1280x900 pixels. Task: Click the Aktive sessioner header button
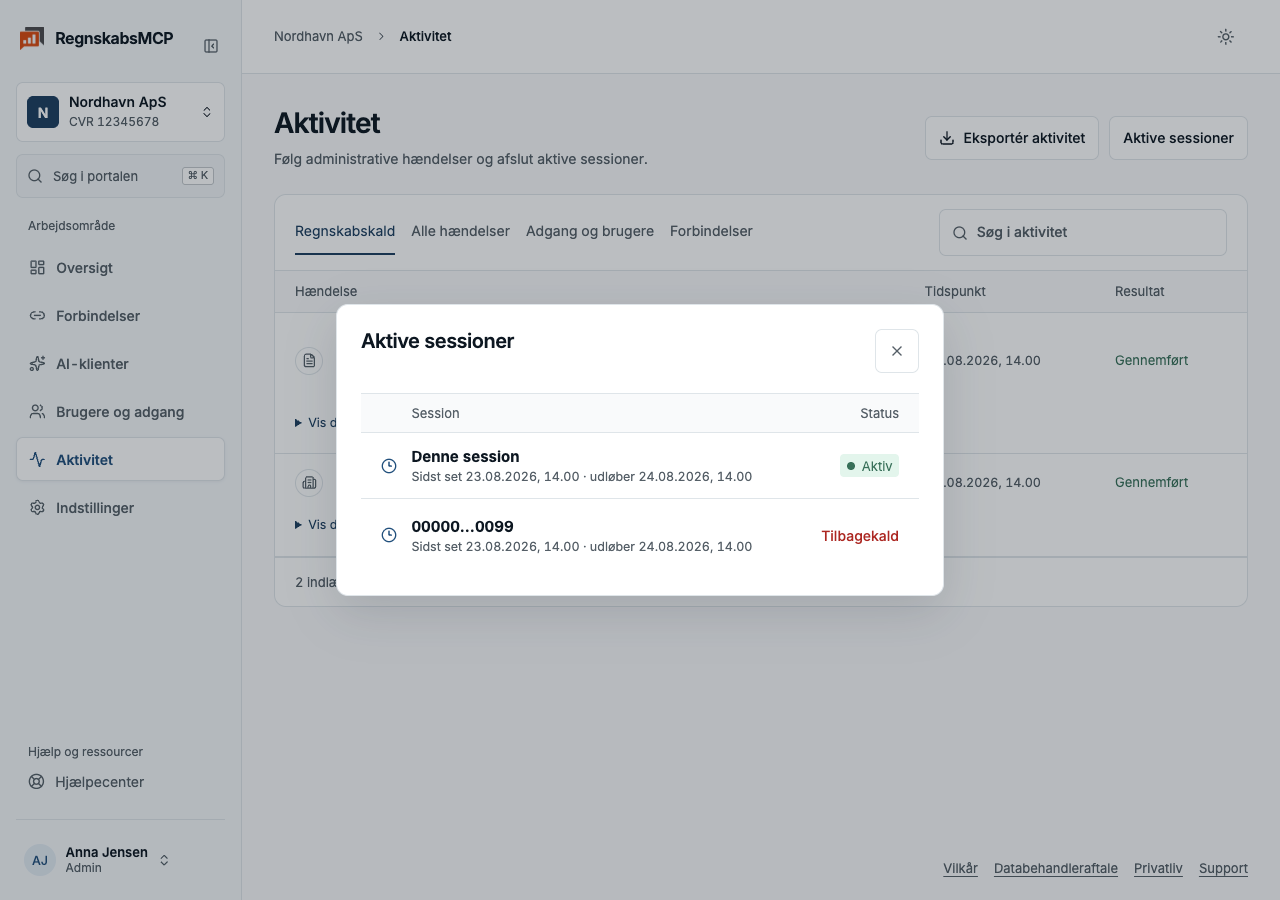pyautogui.click(x=1178, y=138)
